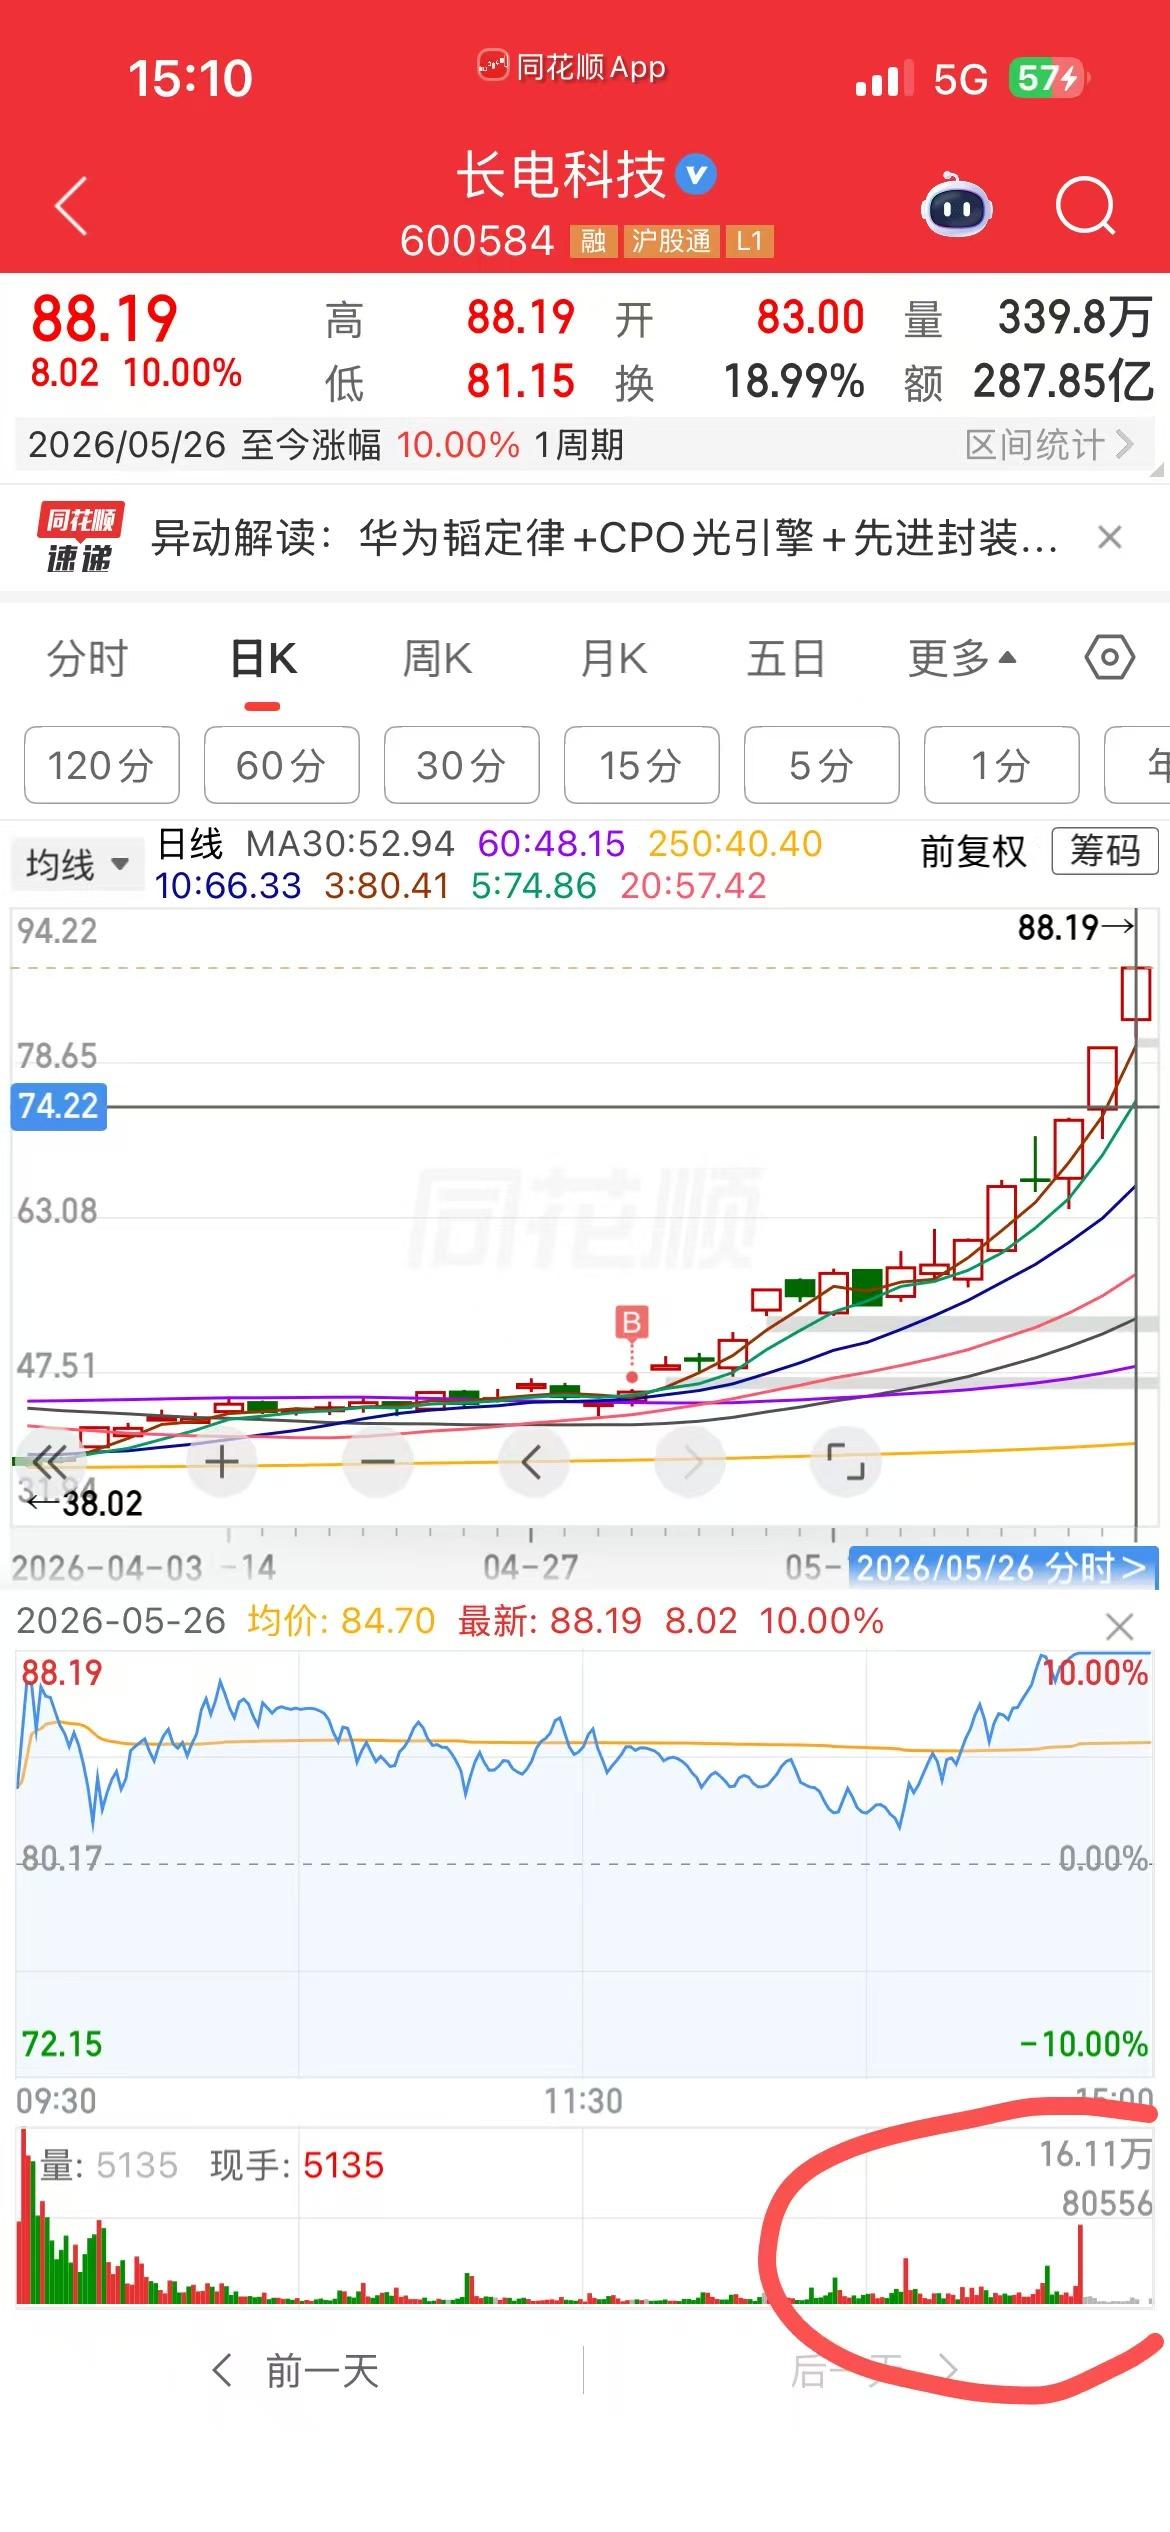Select the 30分 period

[x=462, y=765]
